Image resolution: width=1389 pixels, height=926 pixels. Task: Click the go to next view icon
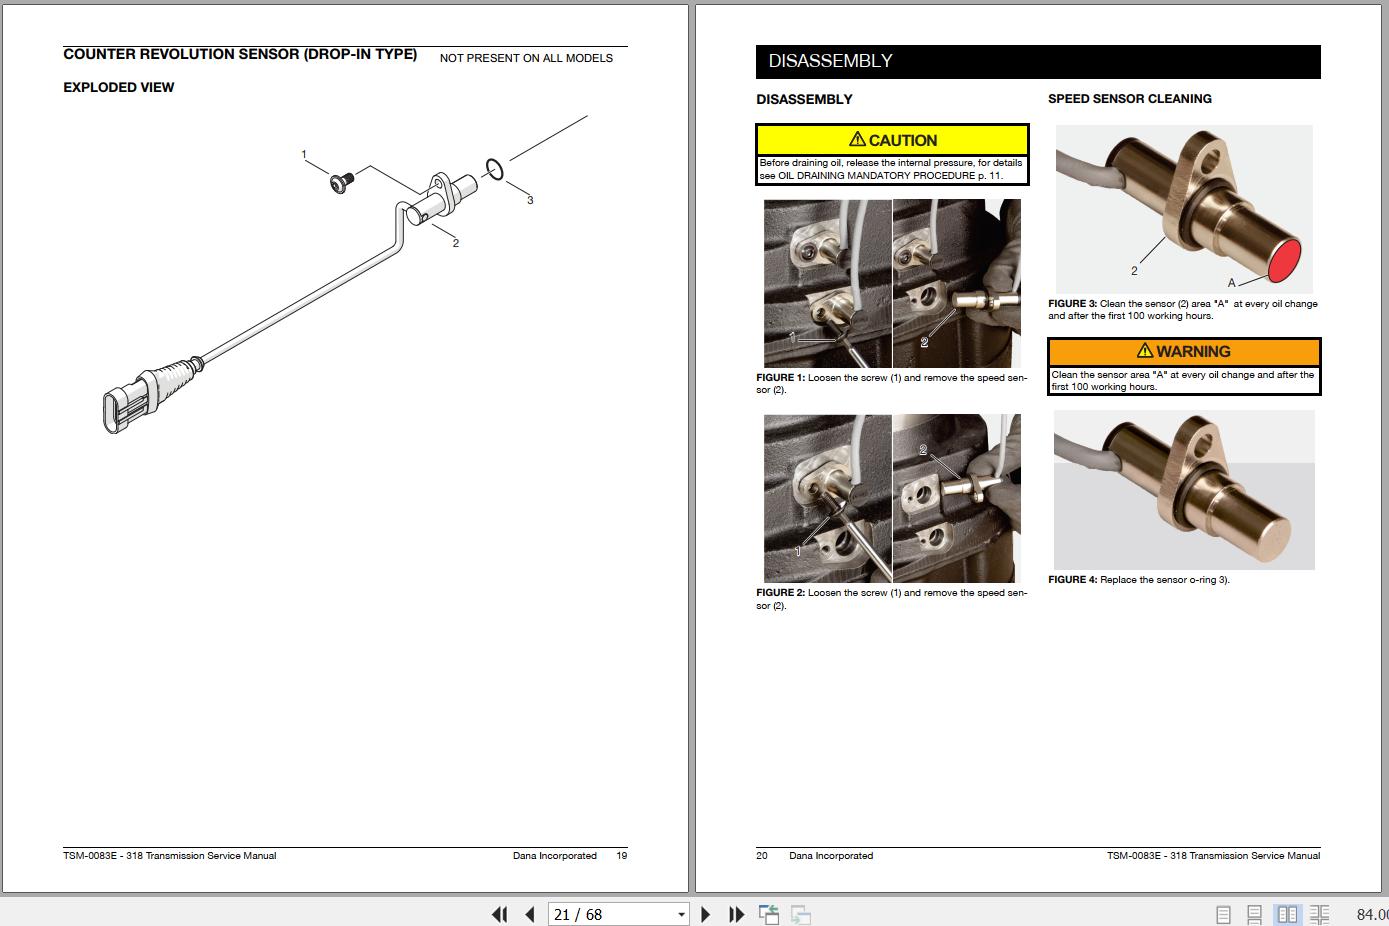coord(800,914)
